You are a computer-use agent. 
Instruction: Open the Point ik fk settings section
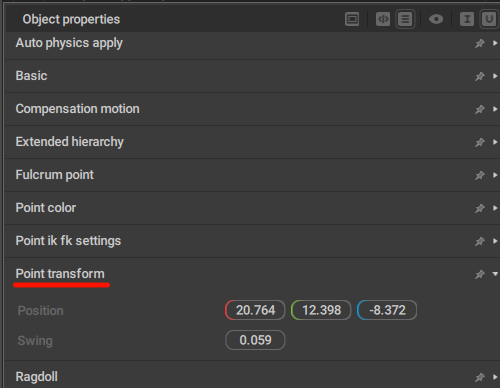pyautogui.click(x=252, y=241)
